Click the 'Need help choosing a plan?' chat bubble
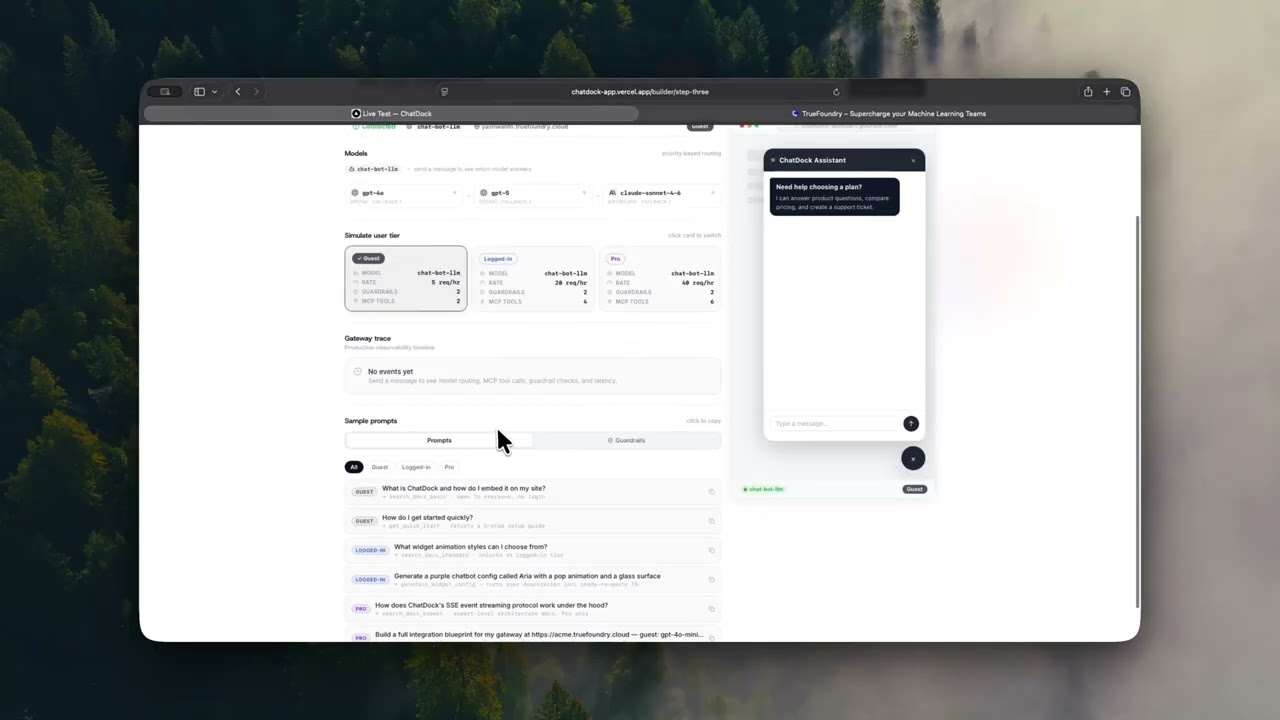 [x=834, y=196]
